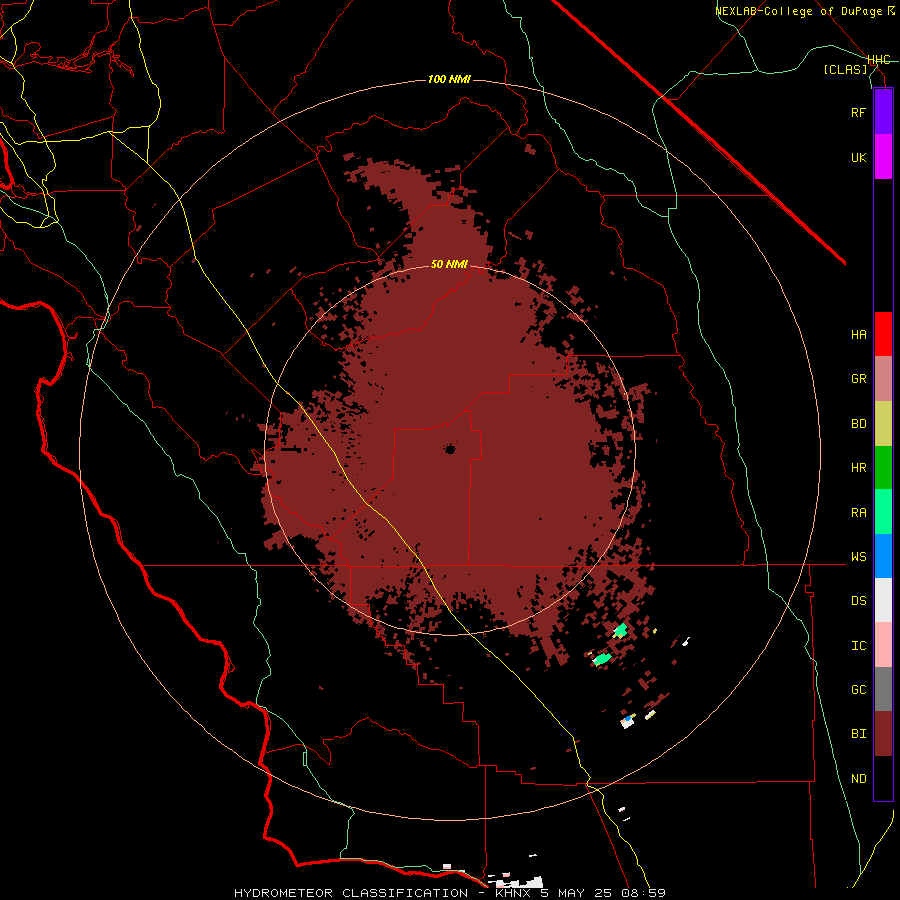Viewport: 900px width, 900px height.
Task: Click the HA red legend swatch
Action: click(x=883, y=334)
